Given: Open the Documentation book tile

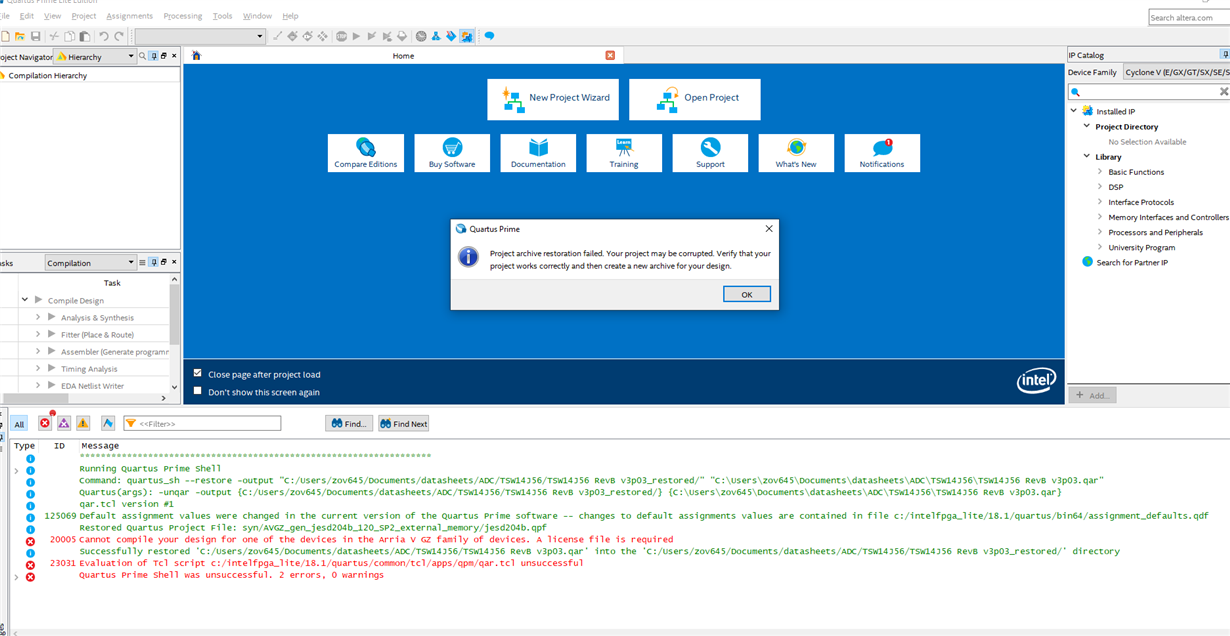Looking at the screenshot, I should point(538,153).
